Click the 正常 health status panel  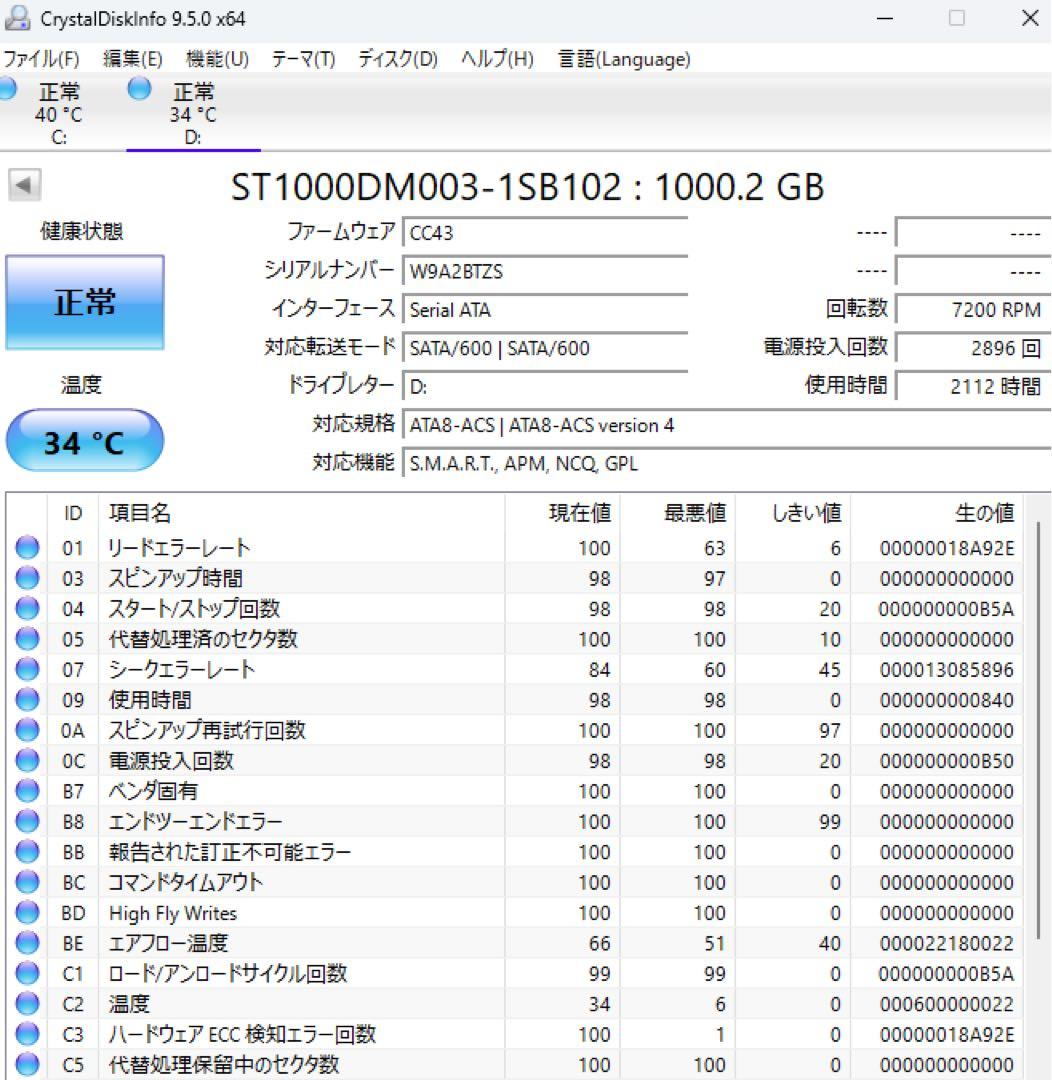click(84, 301)
